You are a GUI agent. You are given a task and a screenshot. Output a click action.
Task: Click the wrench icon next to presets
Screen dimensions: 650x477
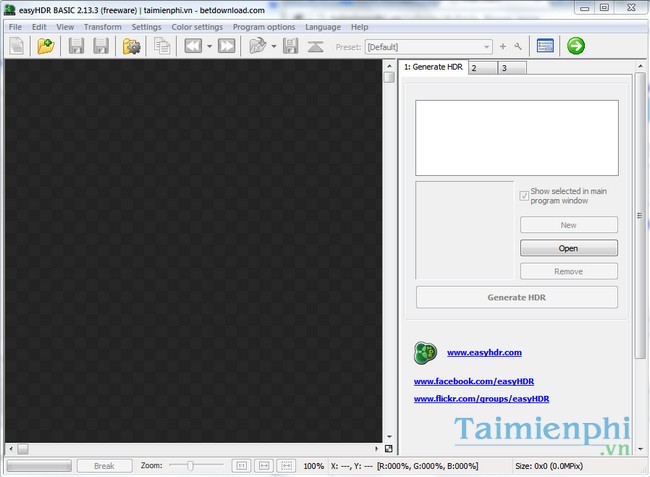(518, 46)
